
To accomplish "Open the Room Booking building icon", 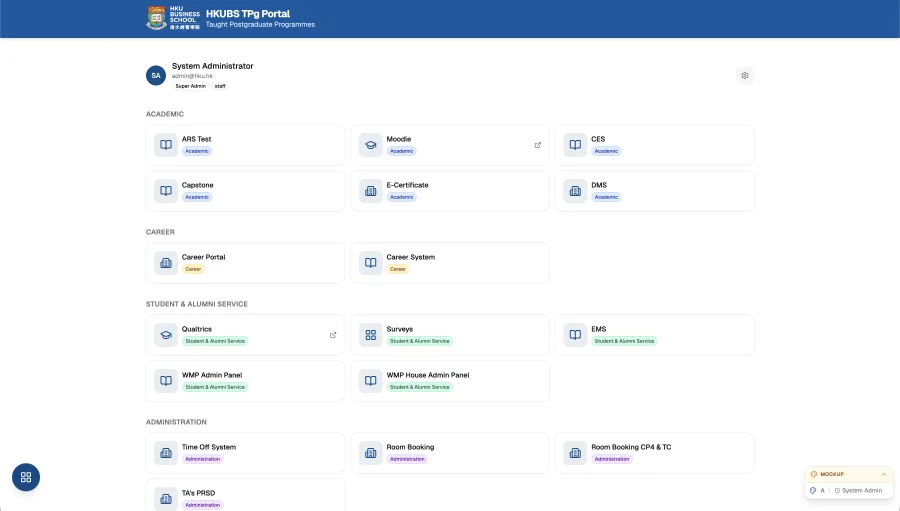I will 371,452.
